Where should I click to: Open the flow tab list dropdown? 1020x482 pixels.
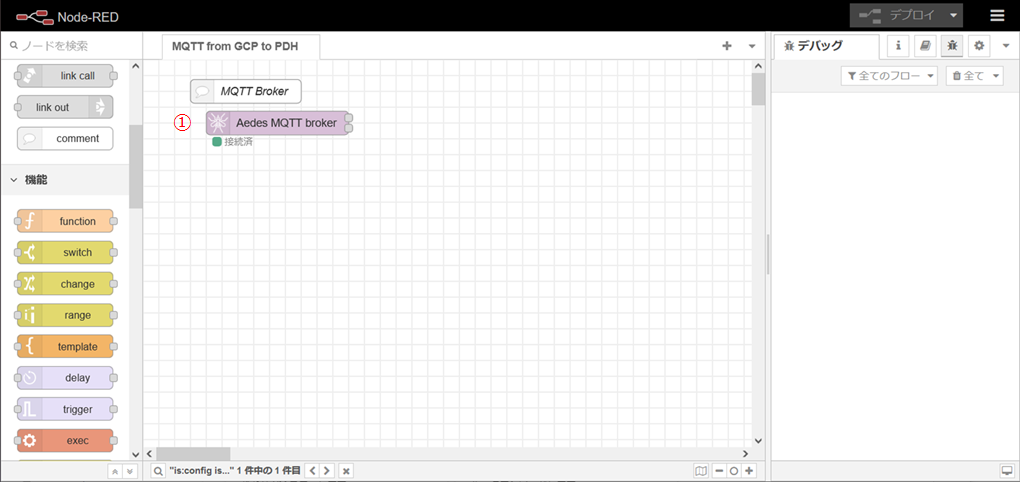click(x=752, y=46)
